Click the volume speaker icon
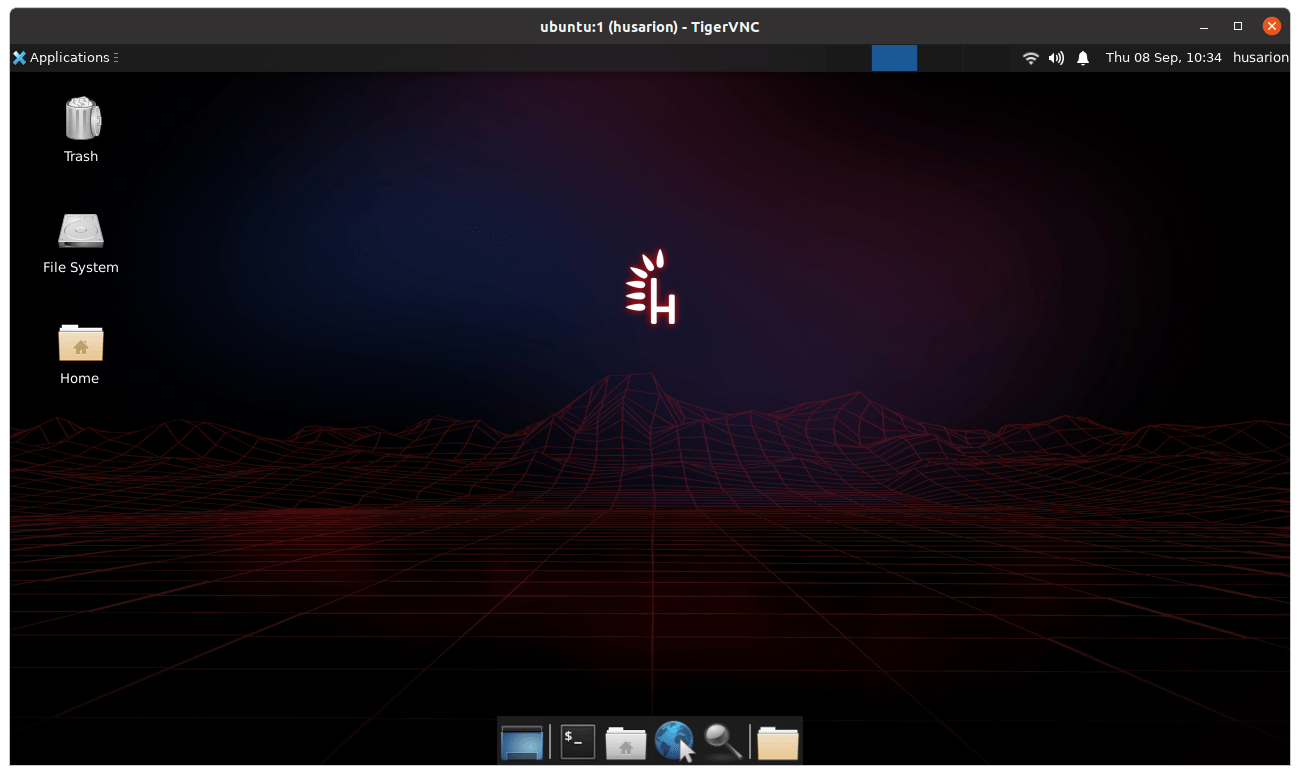 (1056, 58)
